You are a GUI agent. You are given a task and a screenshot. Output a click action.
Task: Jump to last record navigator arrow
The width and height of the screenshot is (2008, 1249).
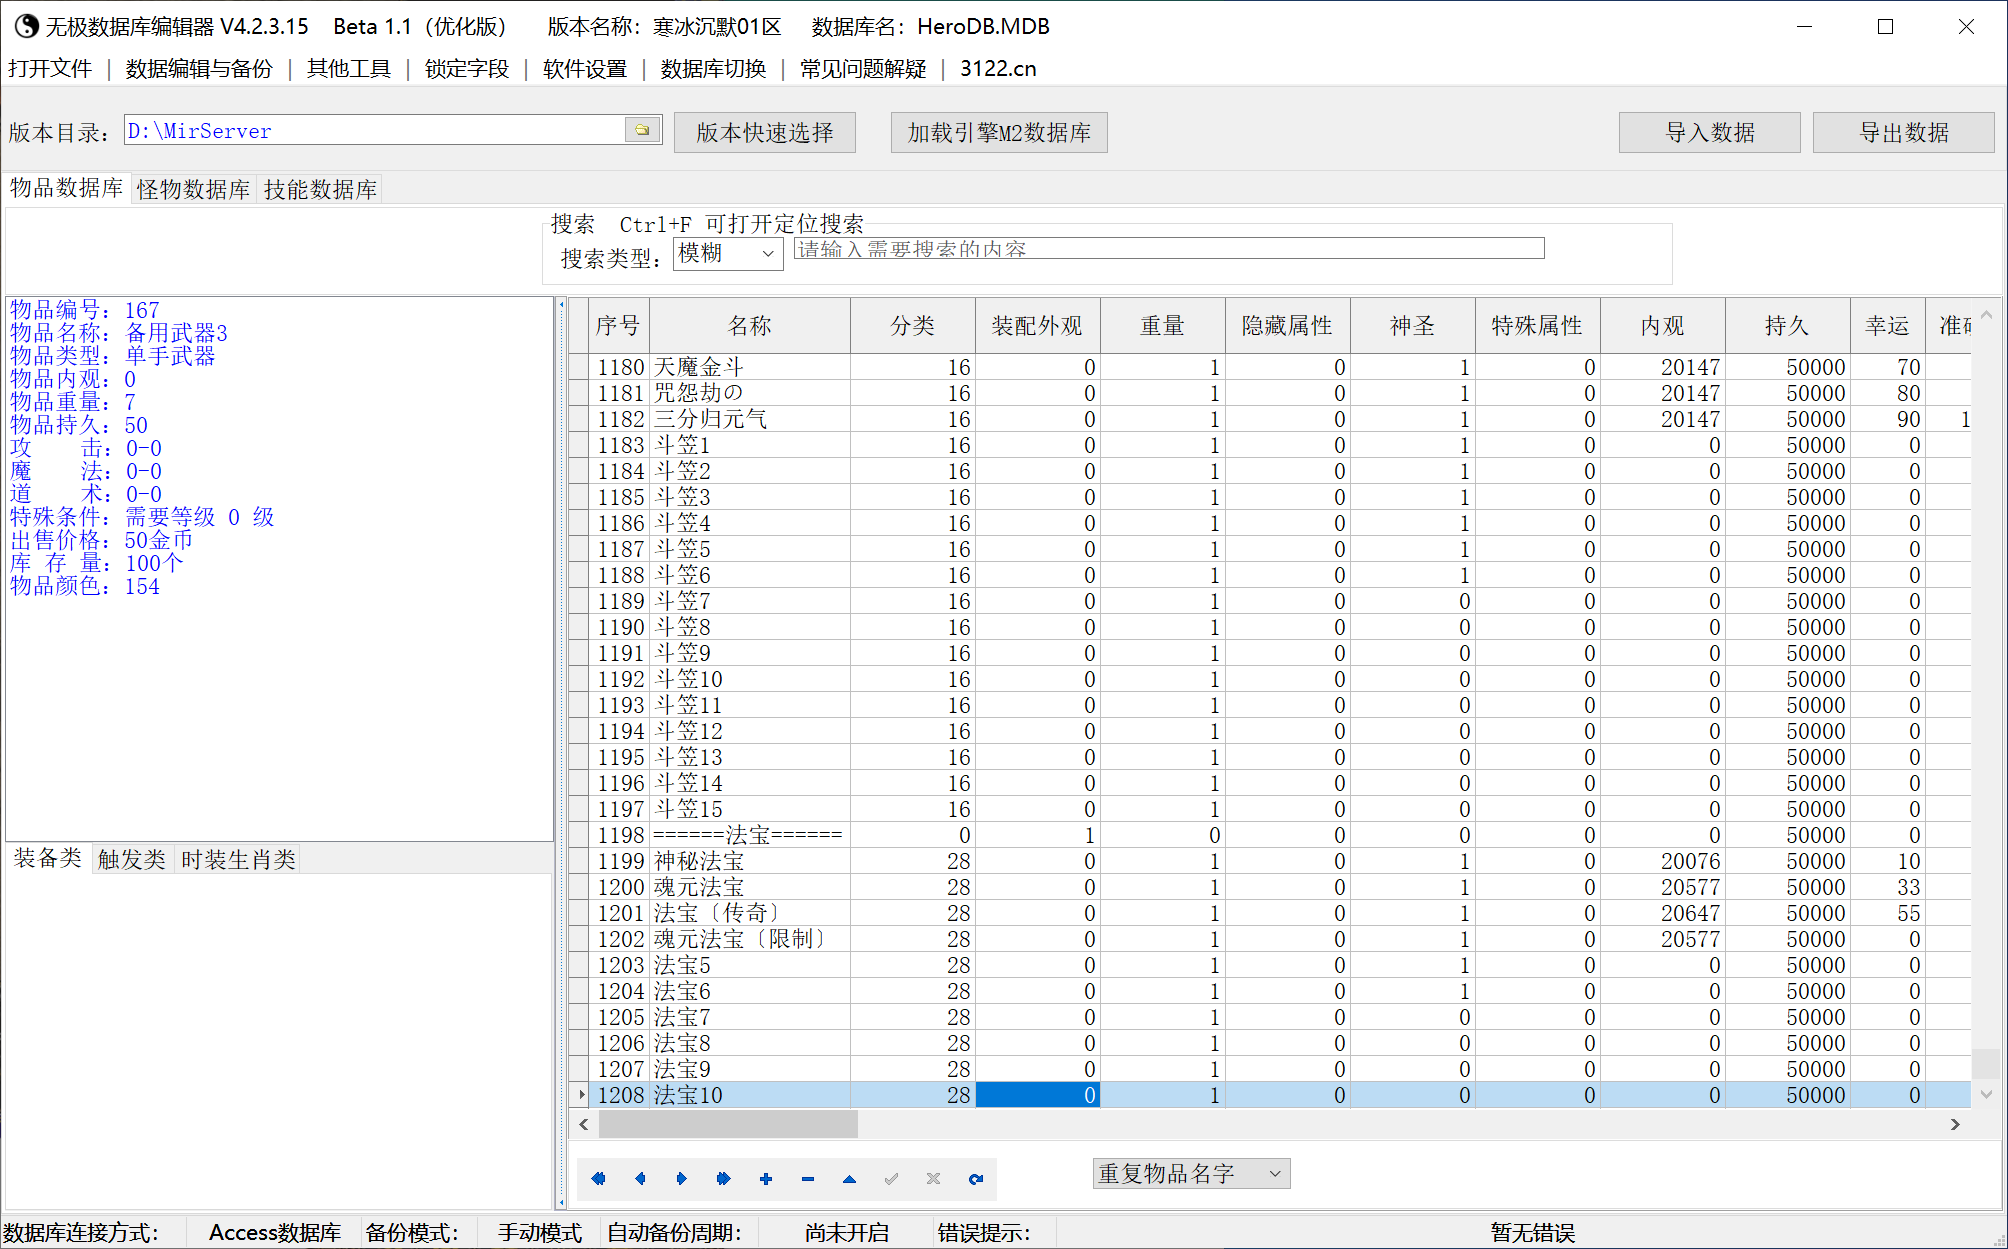(723, 1179)
